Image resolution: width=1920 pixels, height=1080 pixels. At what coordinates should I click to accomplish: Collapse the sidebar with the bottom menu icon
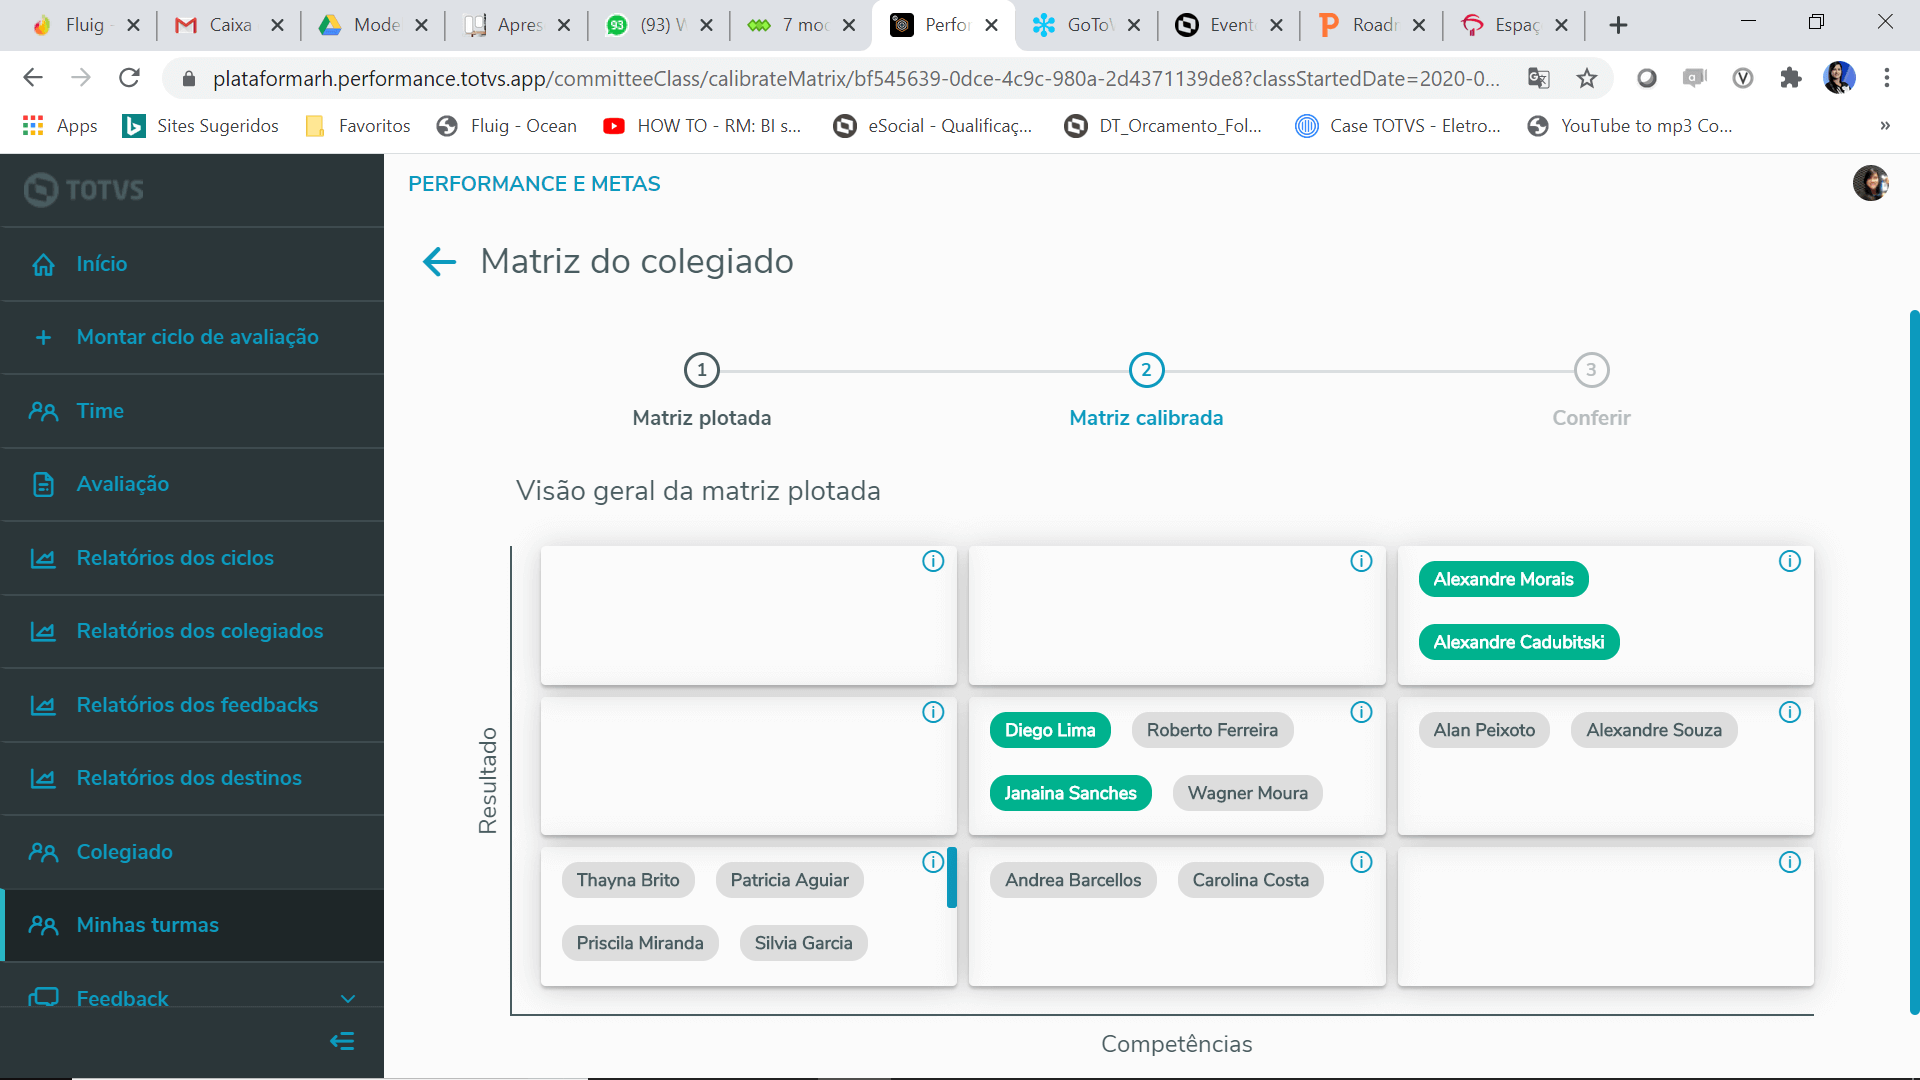point(342,1041)
